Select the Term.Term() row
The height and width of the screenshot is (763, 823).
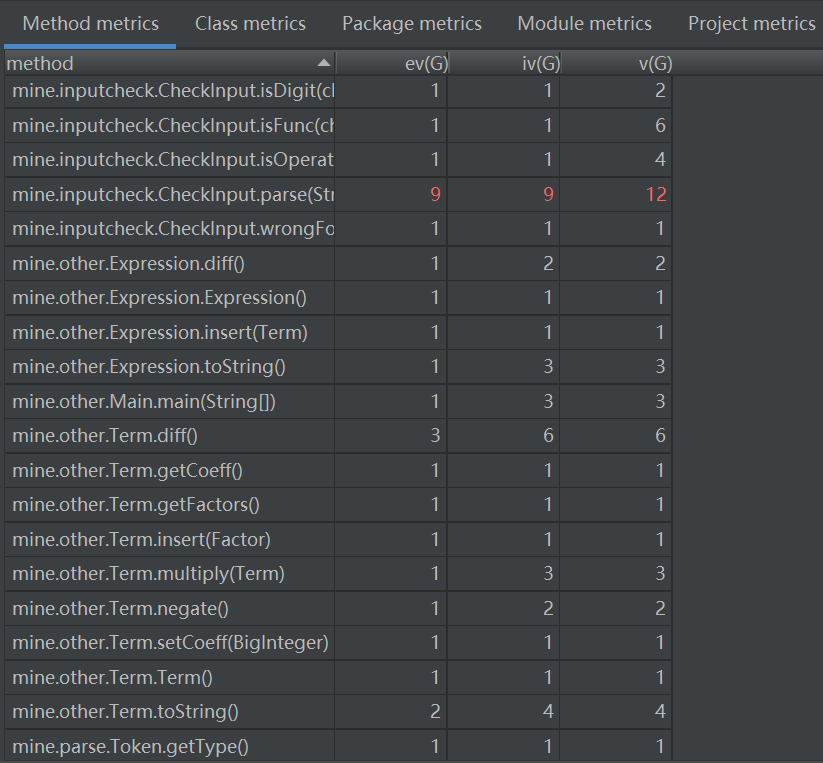point(338,677)
